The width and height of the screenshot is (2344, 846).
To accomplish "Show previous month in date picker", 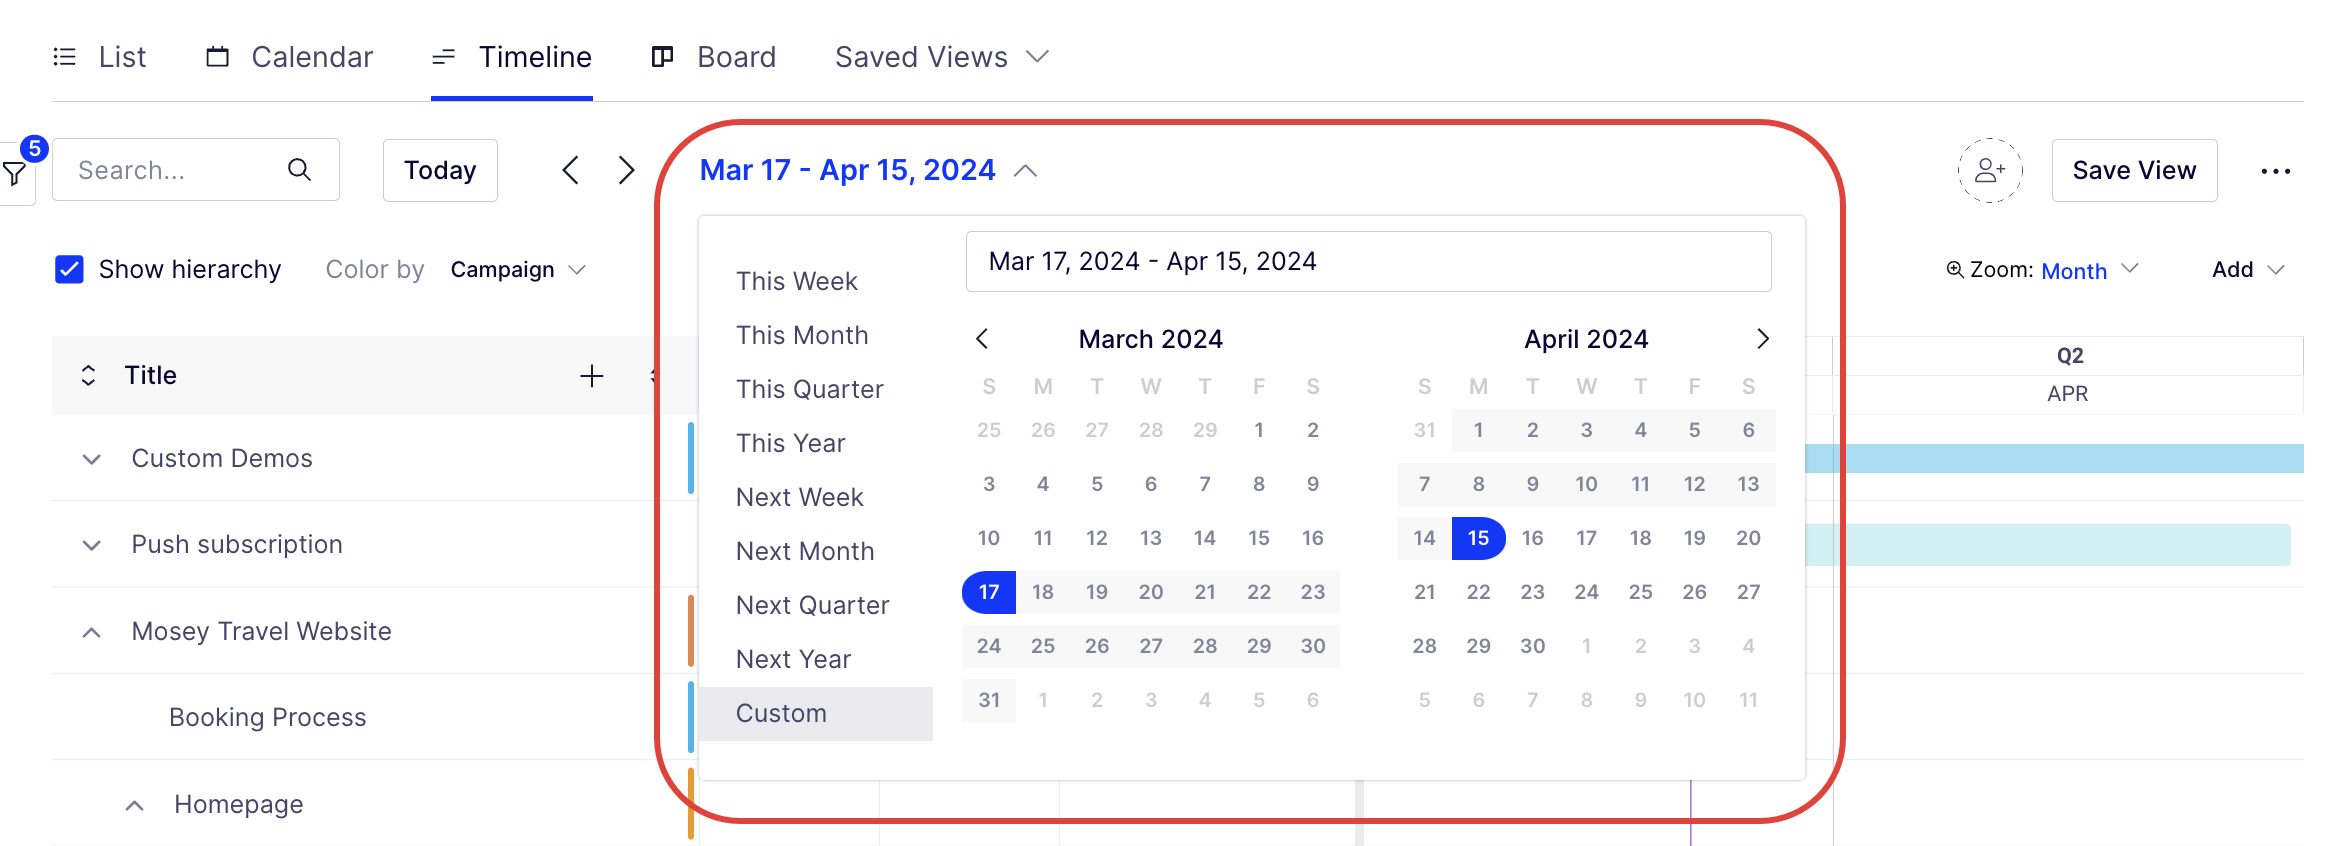I will pyautogui.click(x=982, y=339).
